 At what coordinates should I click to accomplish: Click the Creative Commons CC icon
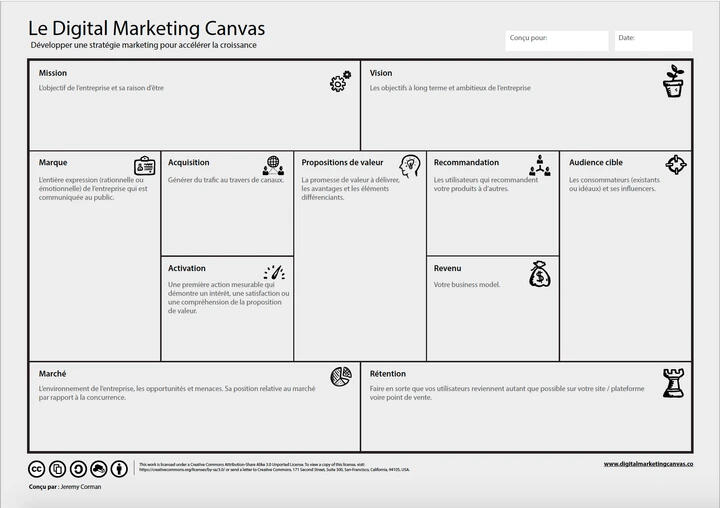(x=37, y=469)
